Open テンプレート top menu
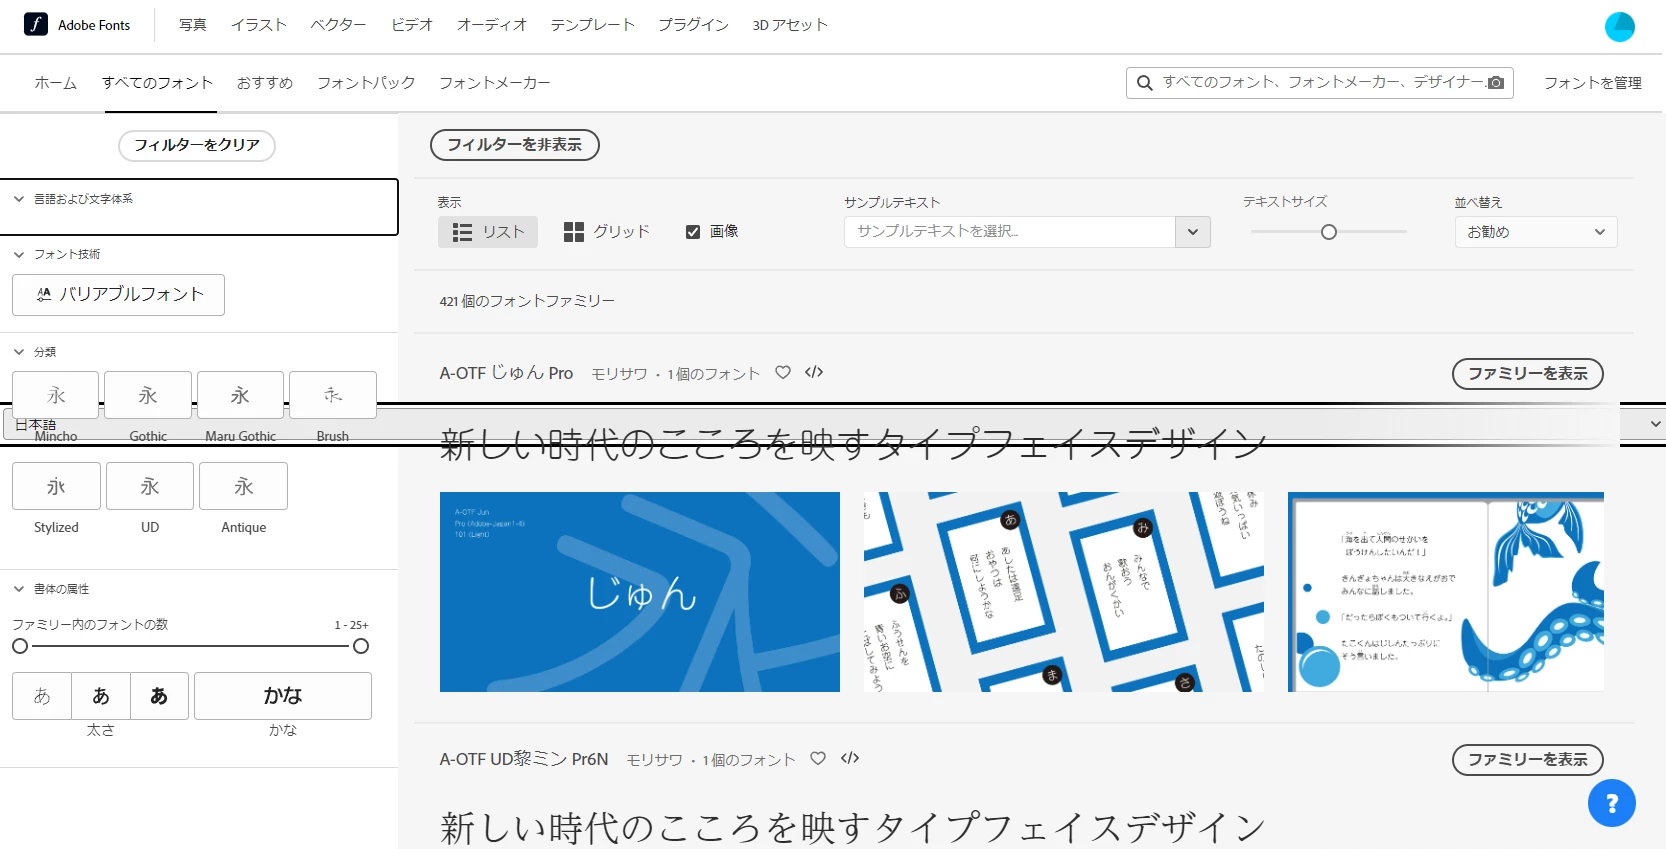1666x849 pixels. pyautogui.click(x=593, y=25)
